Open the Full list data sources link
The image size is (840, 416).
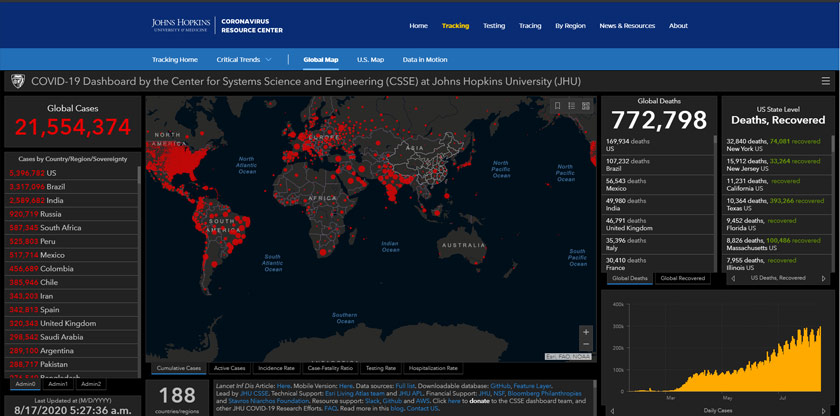tap(405, 386)
